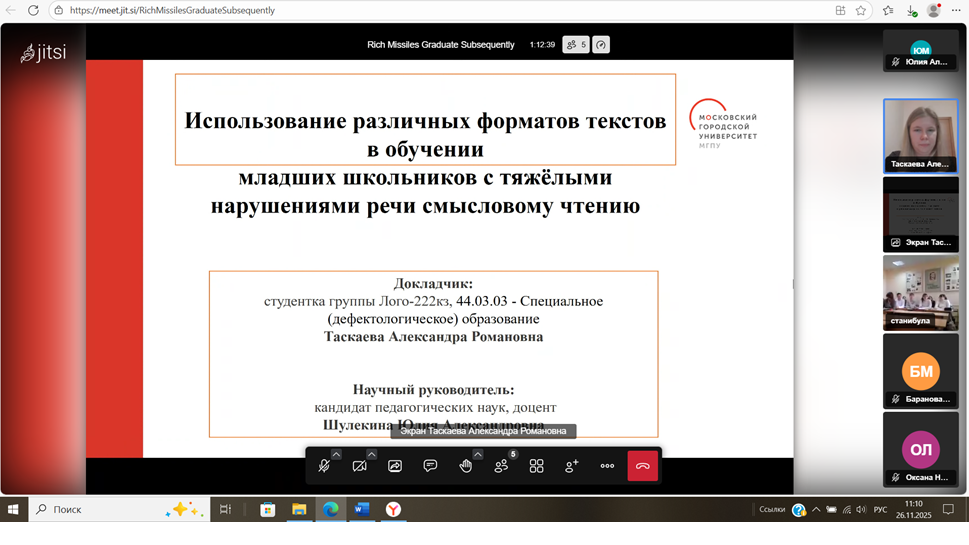The image size is (969, 545).
Task: Leave the meeting with red hangup button
Action: (x=642, y=466)
